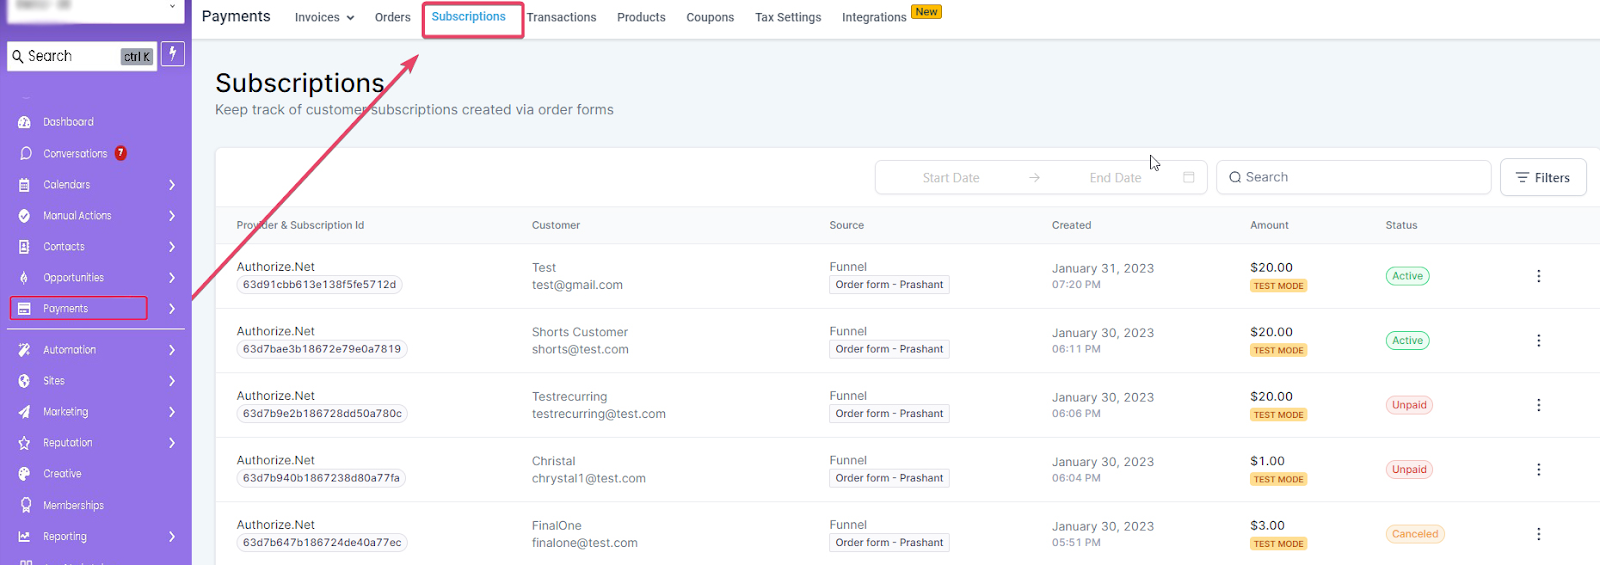Viewport: 1600px width, 565px height.
Task: Click the Conversations unread badge 7
Action: click(x=121, y=153)
